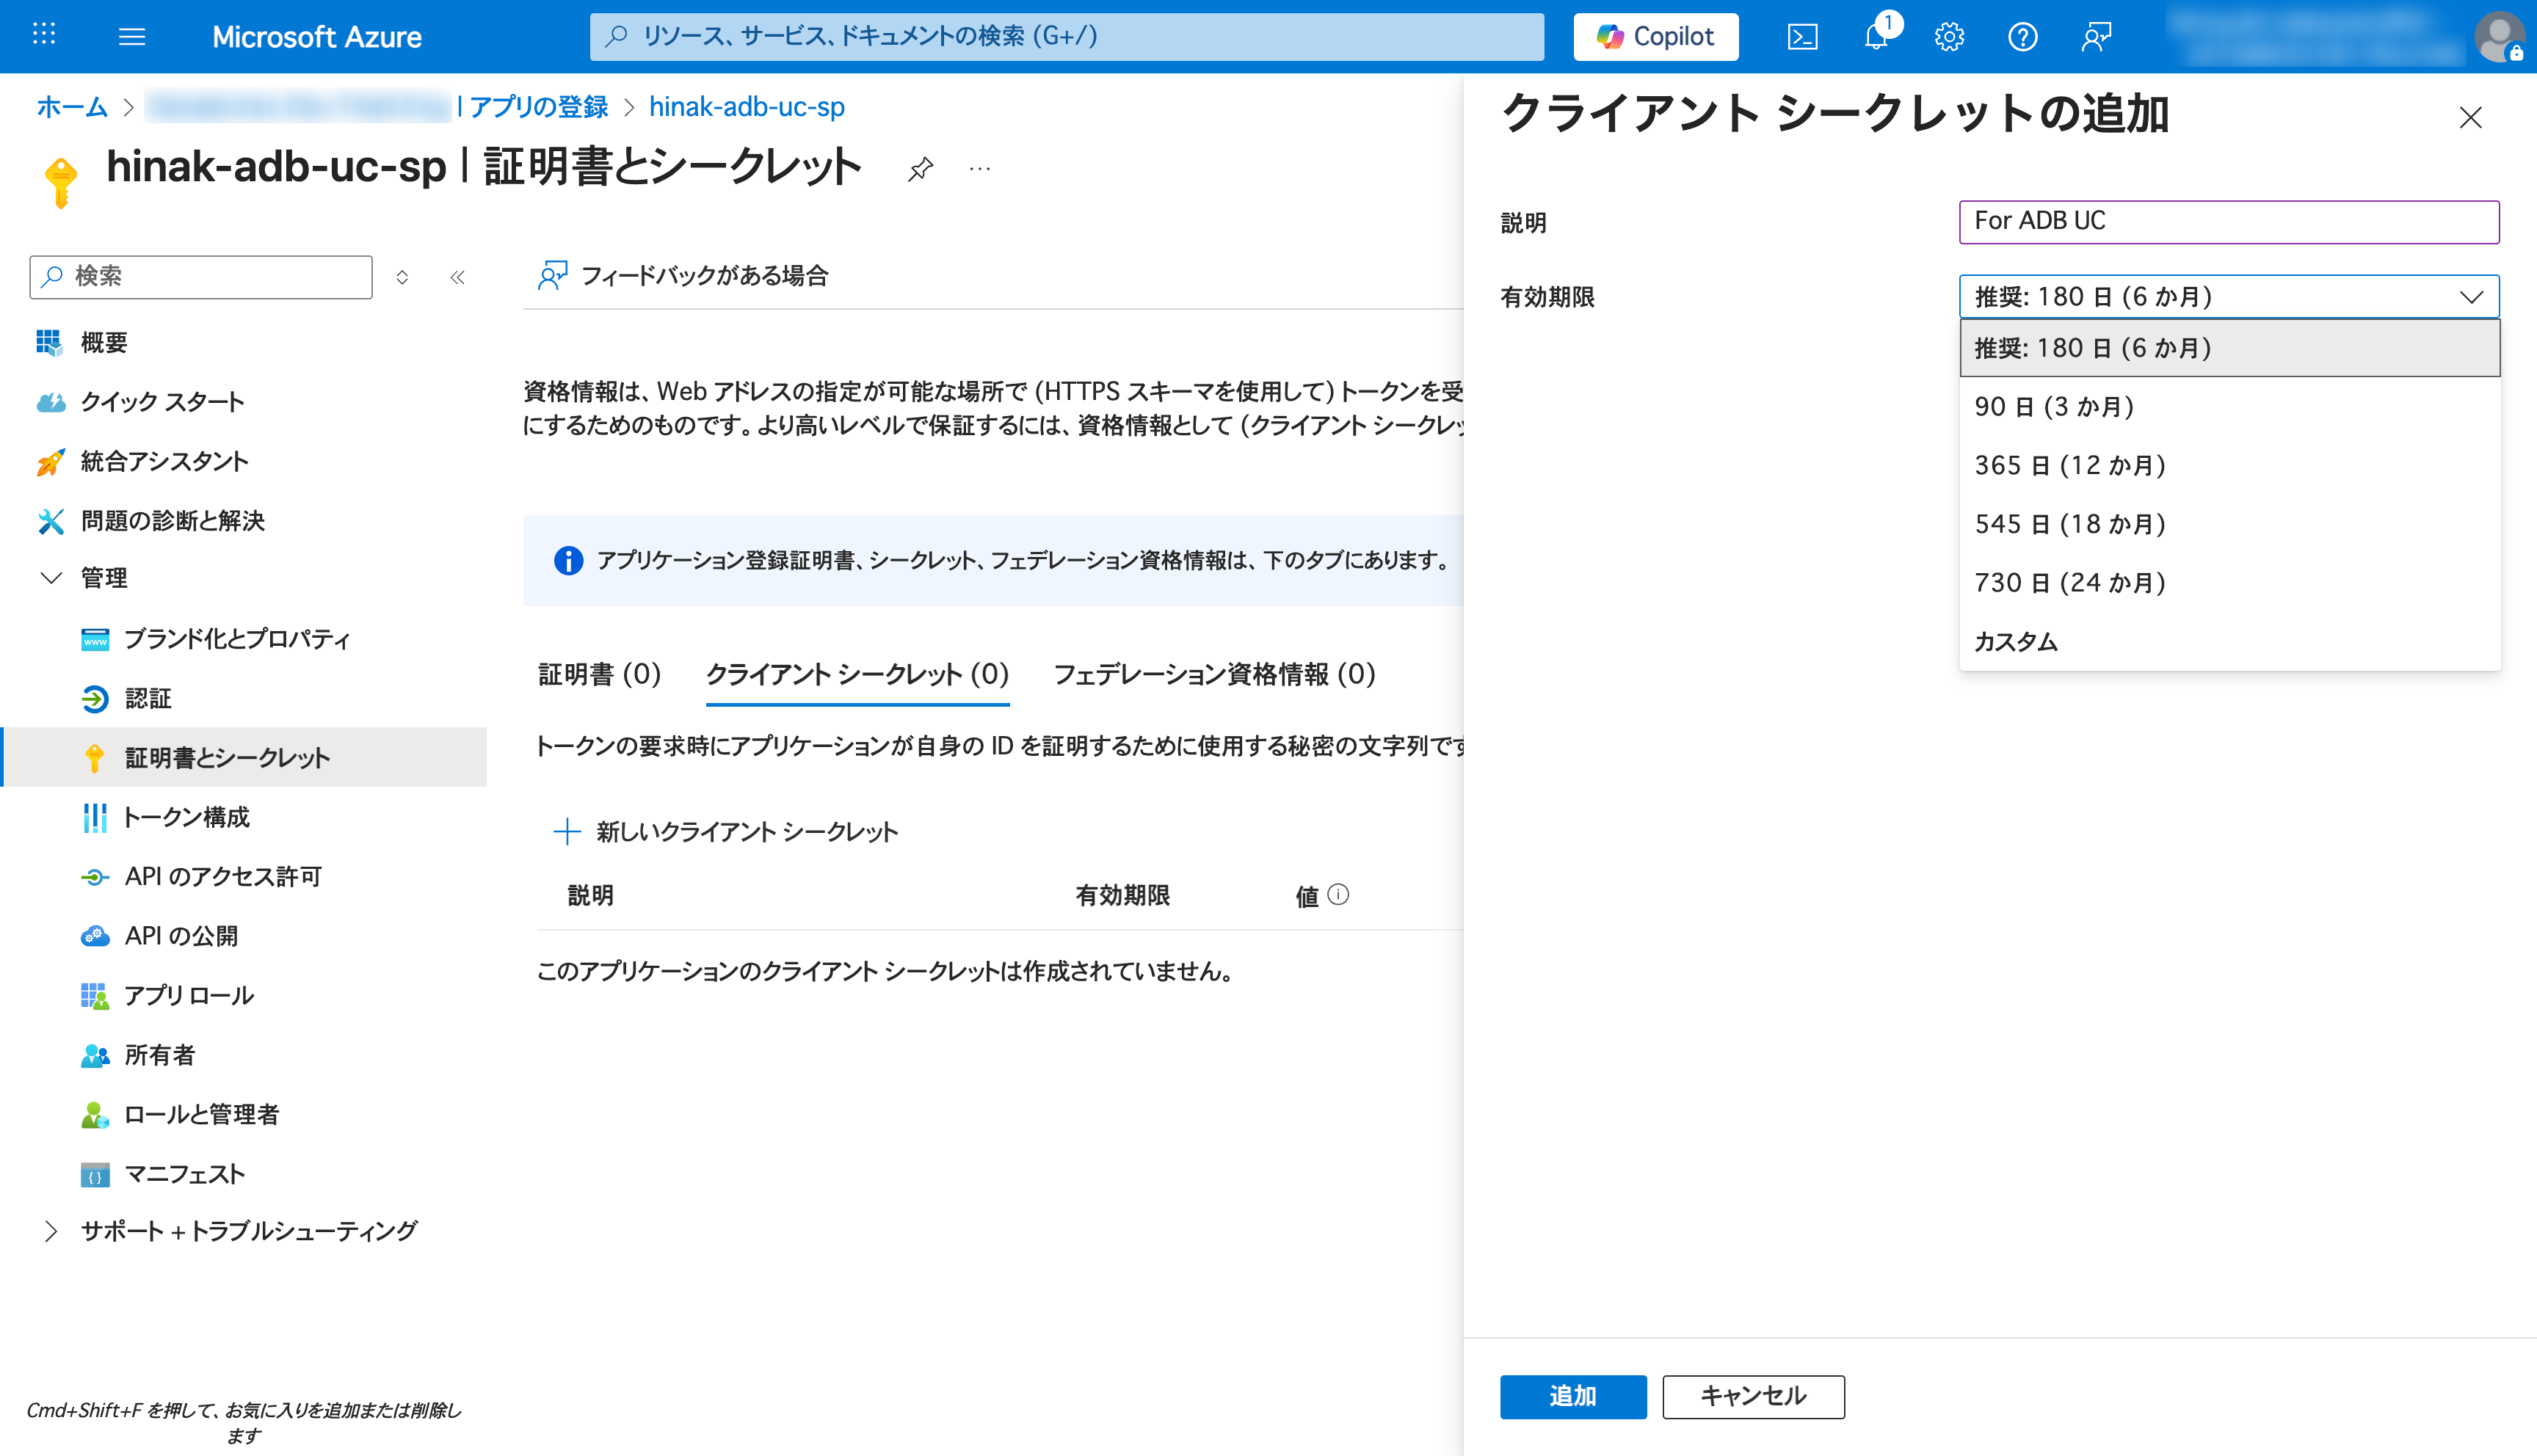Screen dimensions: 2537x1456
Task: Click the info icon next to 値
Action: click(1338, 894)
